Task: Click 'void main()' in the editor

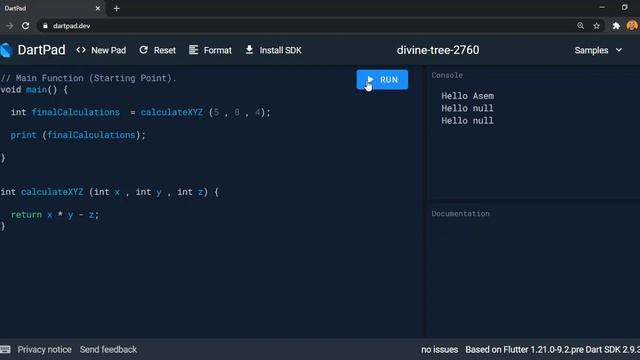Action: (x=29, y=90)
